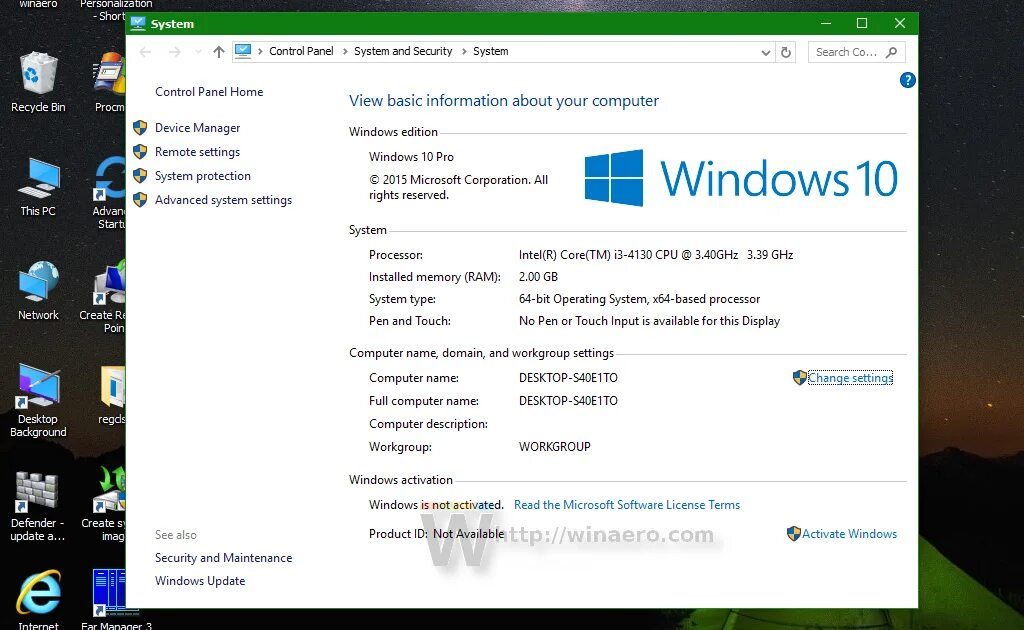The image size is (1024, 630).
Task: Click the Advanced system settings shield icon
Action: tap(140, 200)
